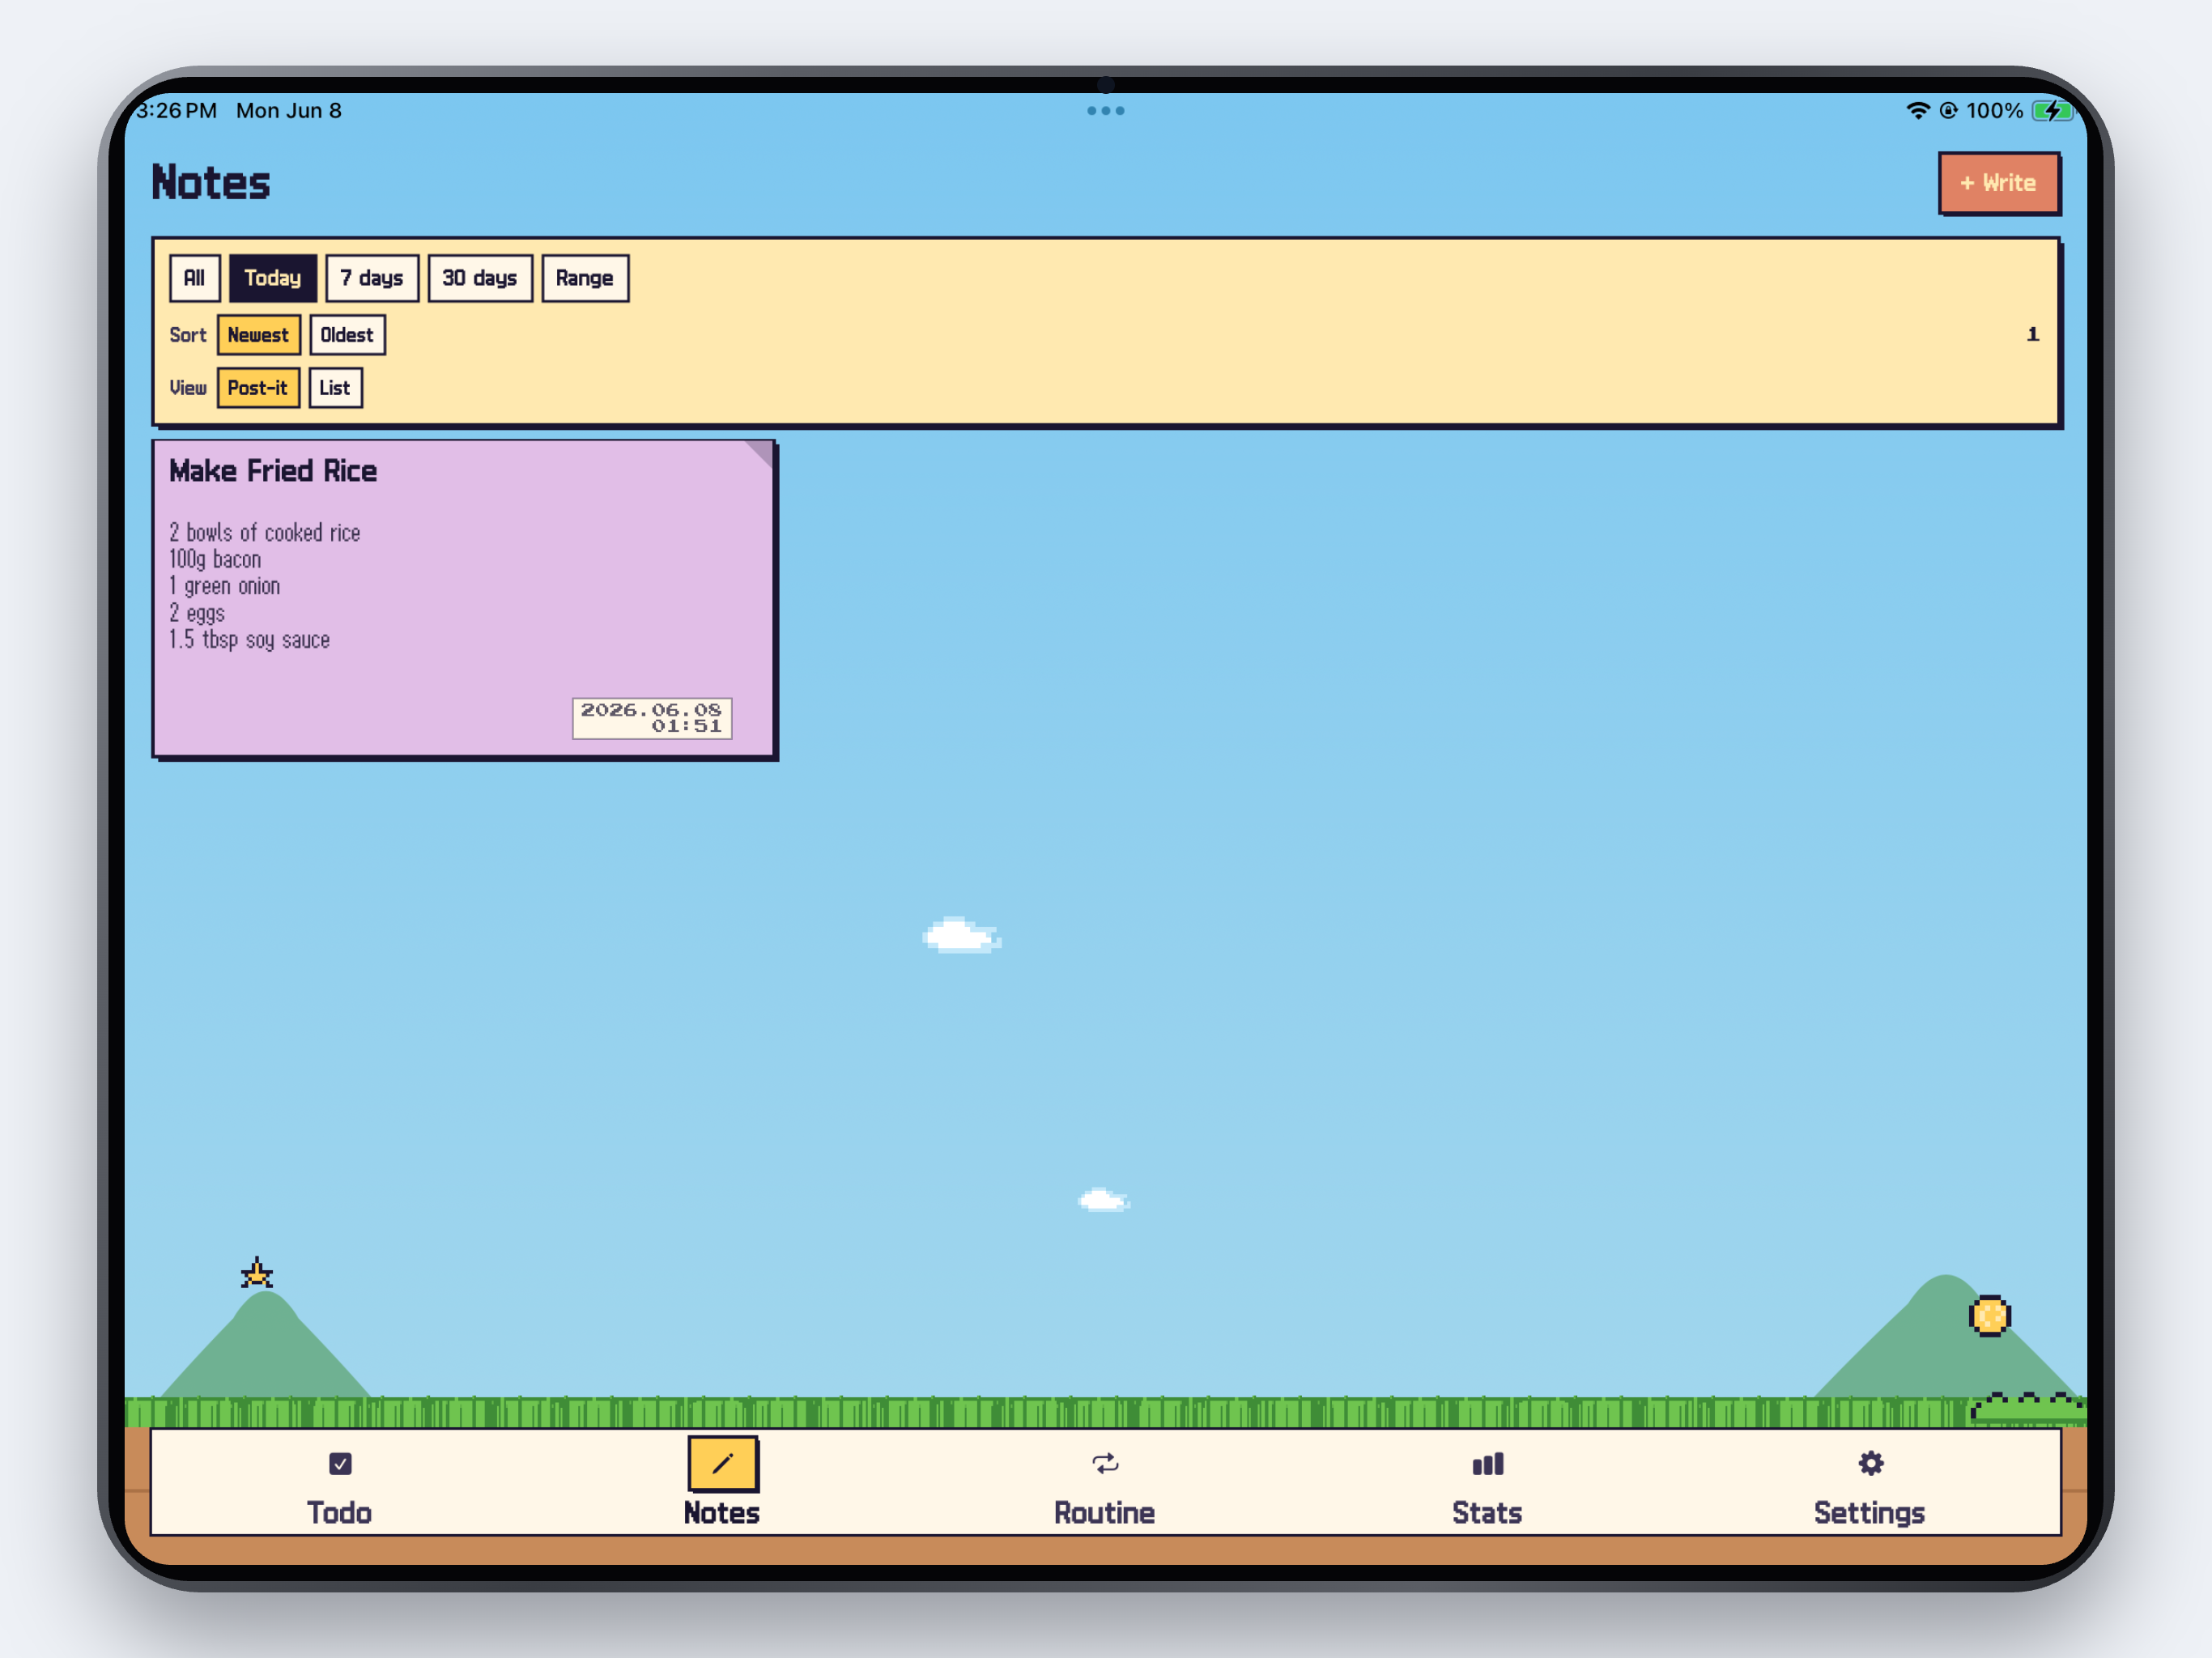Show all notes with the All filter

coord(194,278)
